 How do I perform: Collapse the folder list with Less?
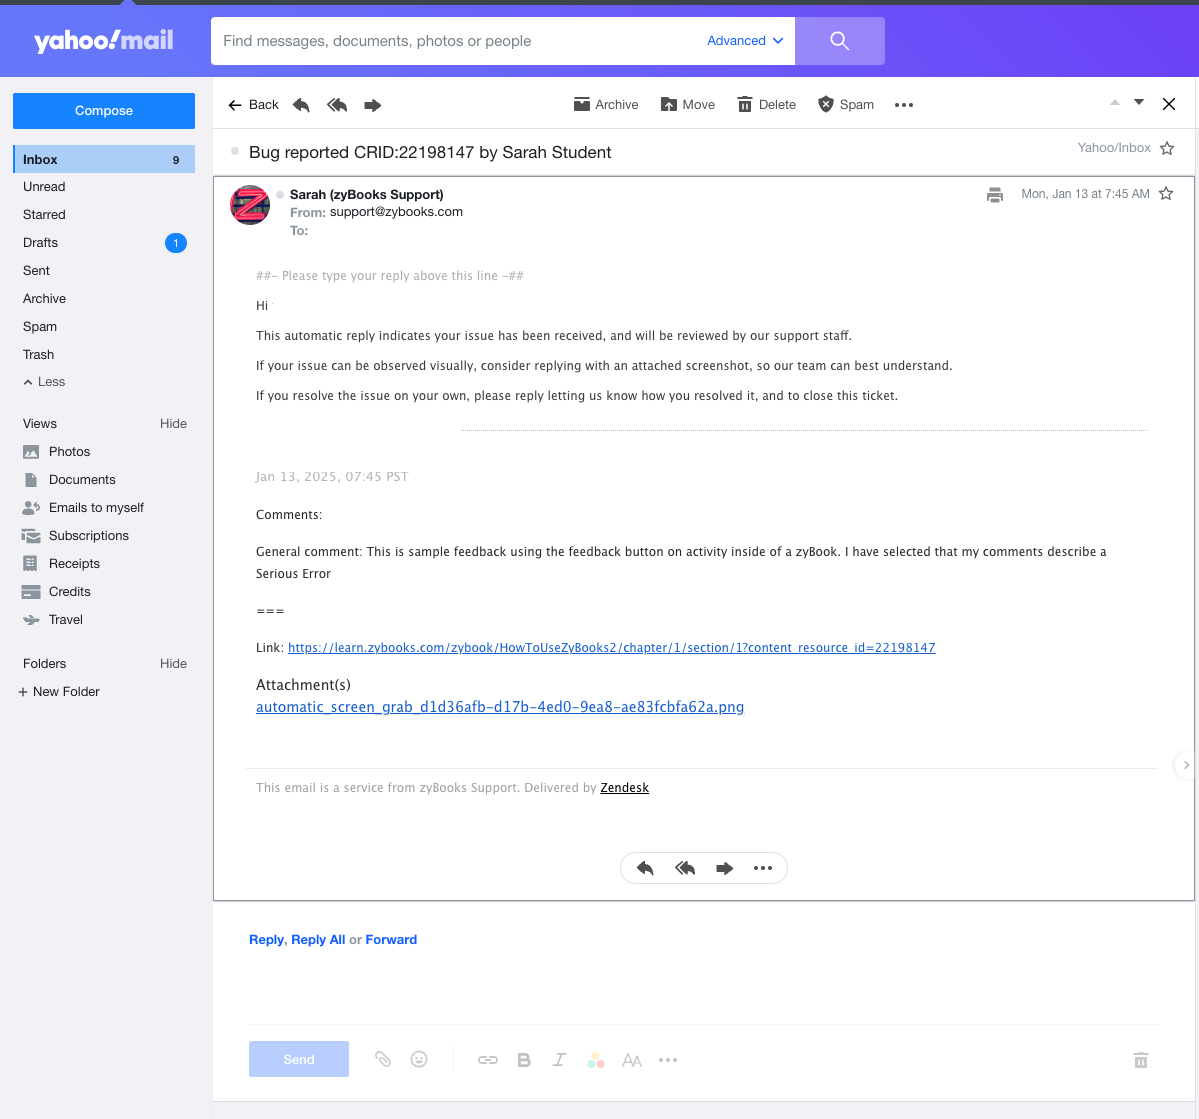click(44, 382)
